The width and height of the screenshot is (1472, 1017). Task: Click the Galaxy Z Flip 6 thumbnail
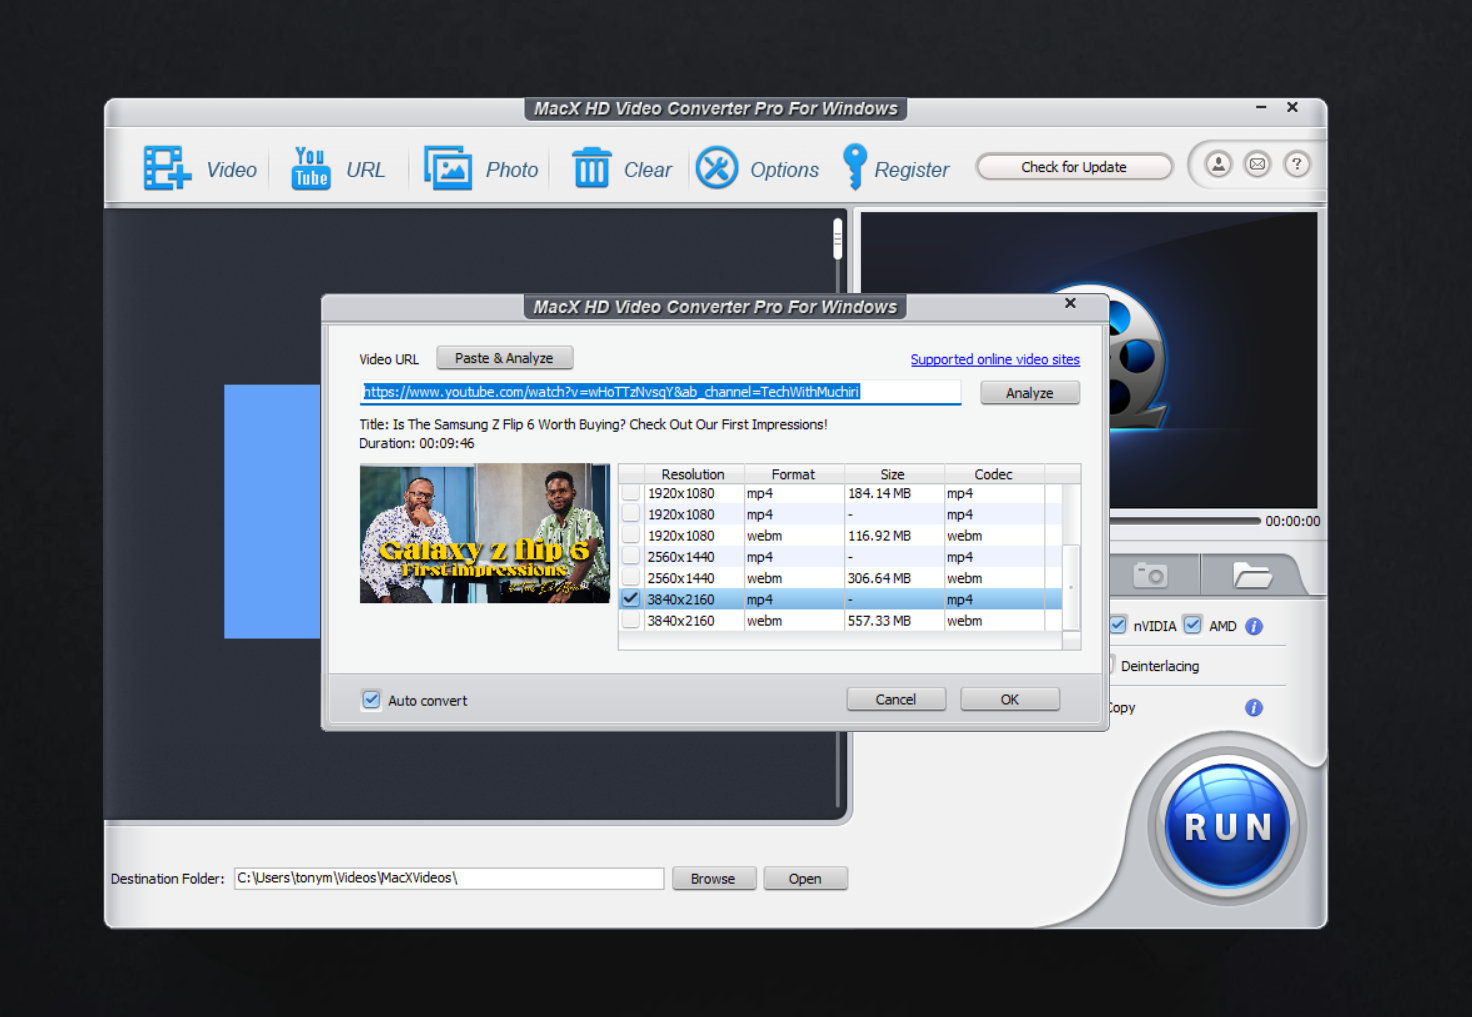[484, 533]
